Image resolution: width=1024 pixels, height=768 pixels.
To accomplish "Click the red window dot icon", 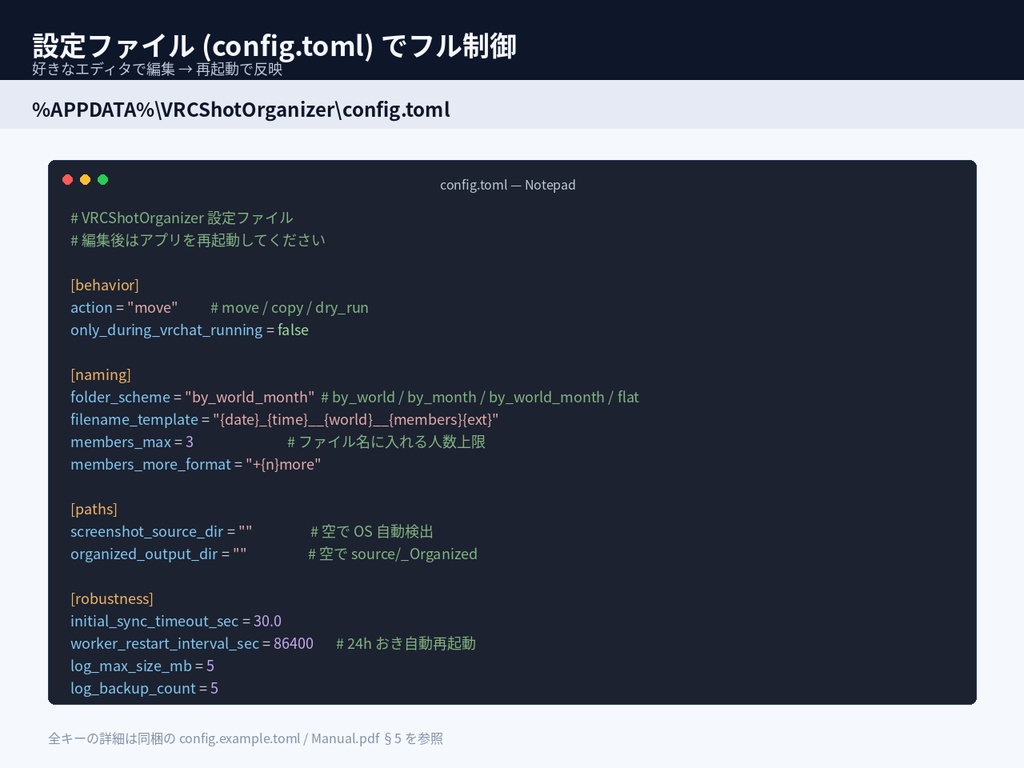I will click(67, 178).
